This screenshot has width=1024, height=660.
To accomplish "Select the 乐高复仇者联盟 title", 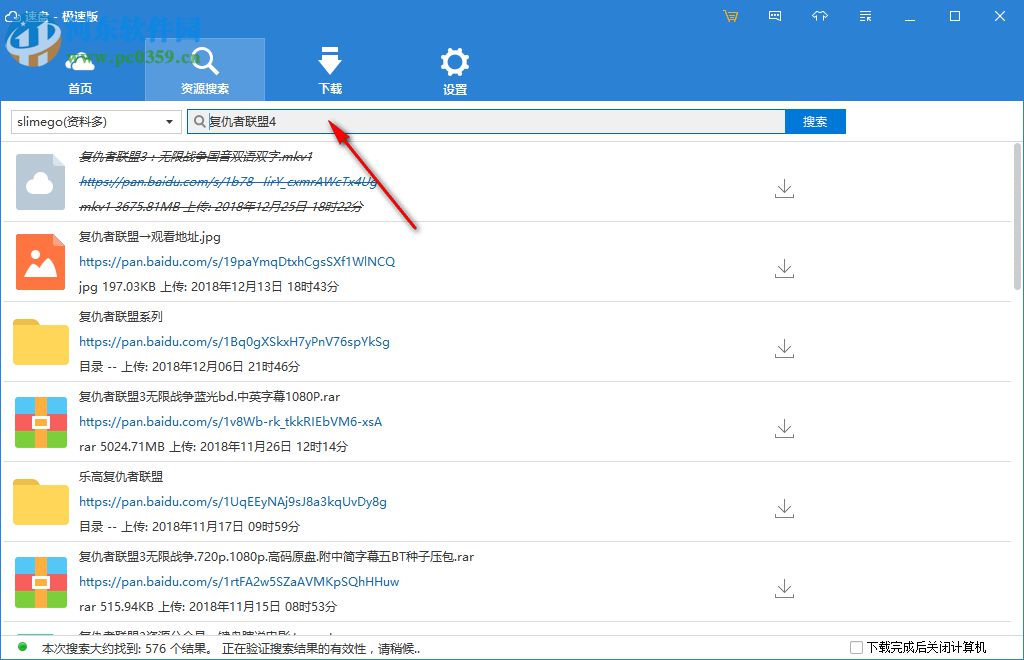I will coord(121,477).
